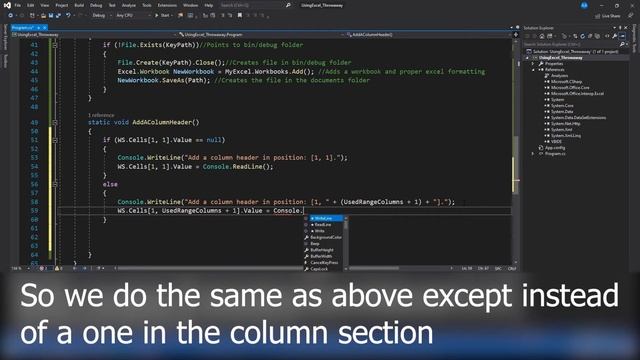Open the Edit menu
The width and height of the screenshot is (640, 360).
[x=31, y=5]
